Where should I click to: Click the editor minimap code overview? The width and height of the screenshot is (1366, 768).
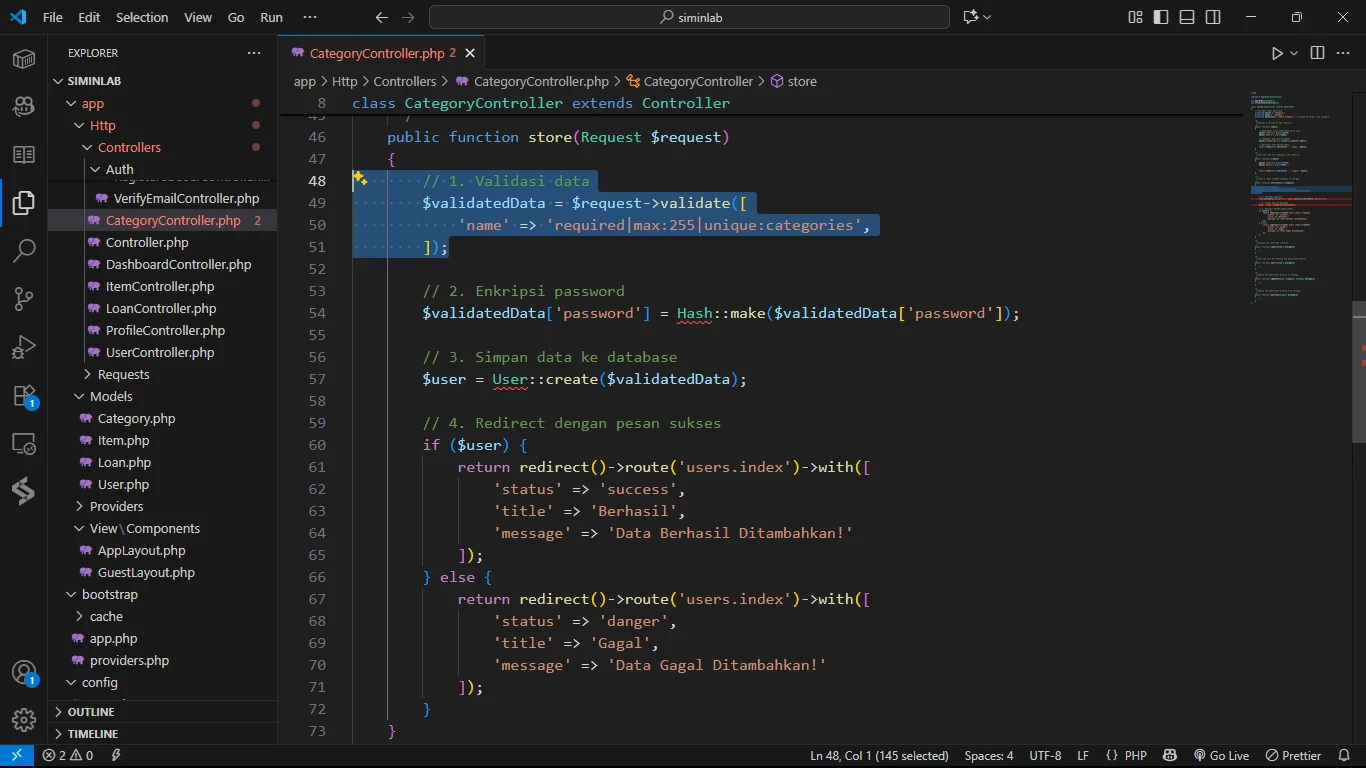click(x=1297, y=200)
